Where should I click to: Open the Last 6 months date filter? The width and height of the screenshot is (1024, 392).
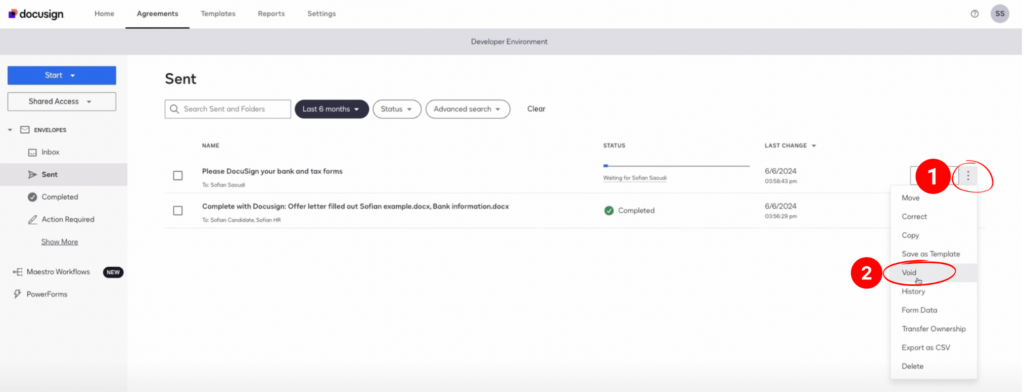click(x=332, y=109)
